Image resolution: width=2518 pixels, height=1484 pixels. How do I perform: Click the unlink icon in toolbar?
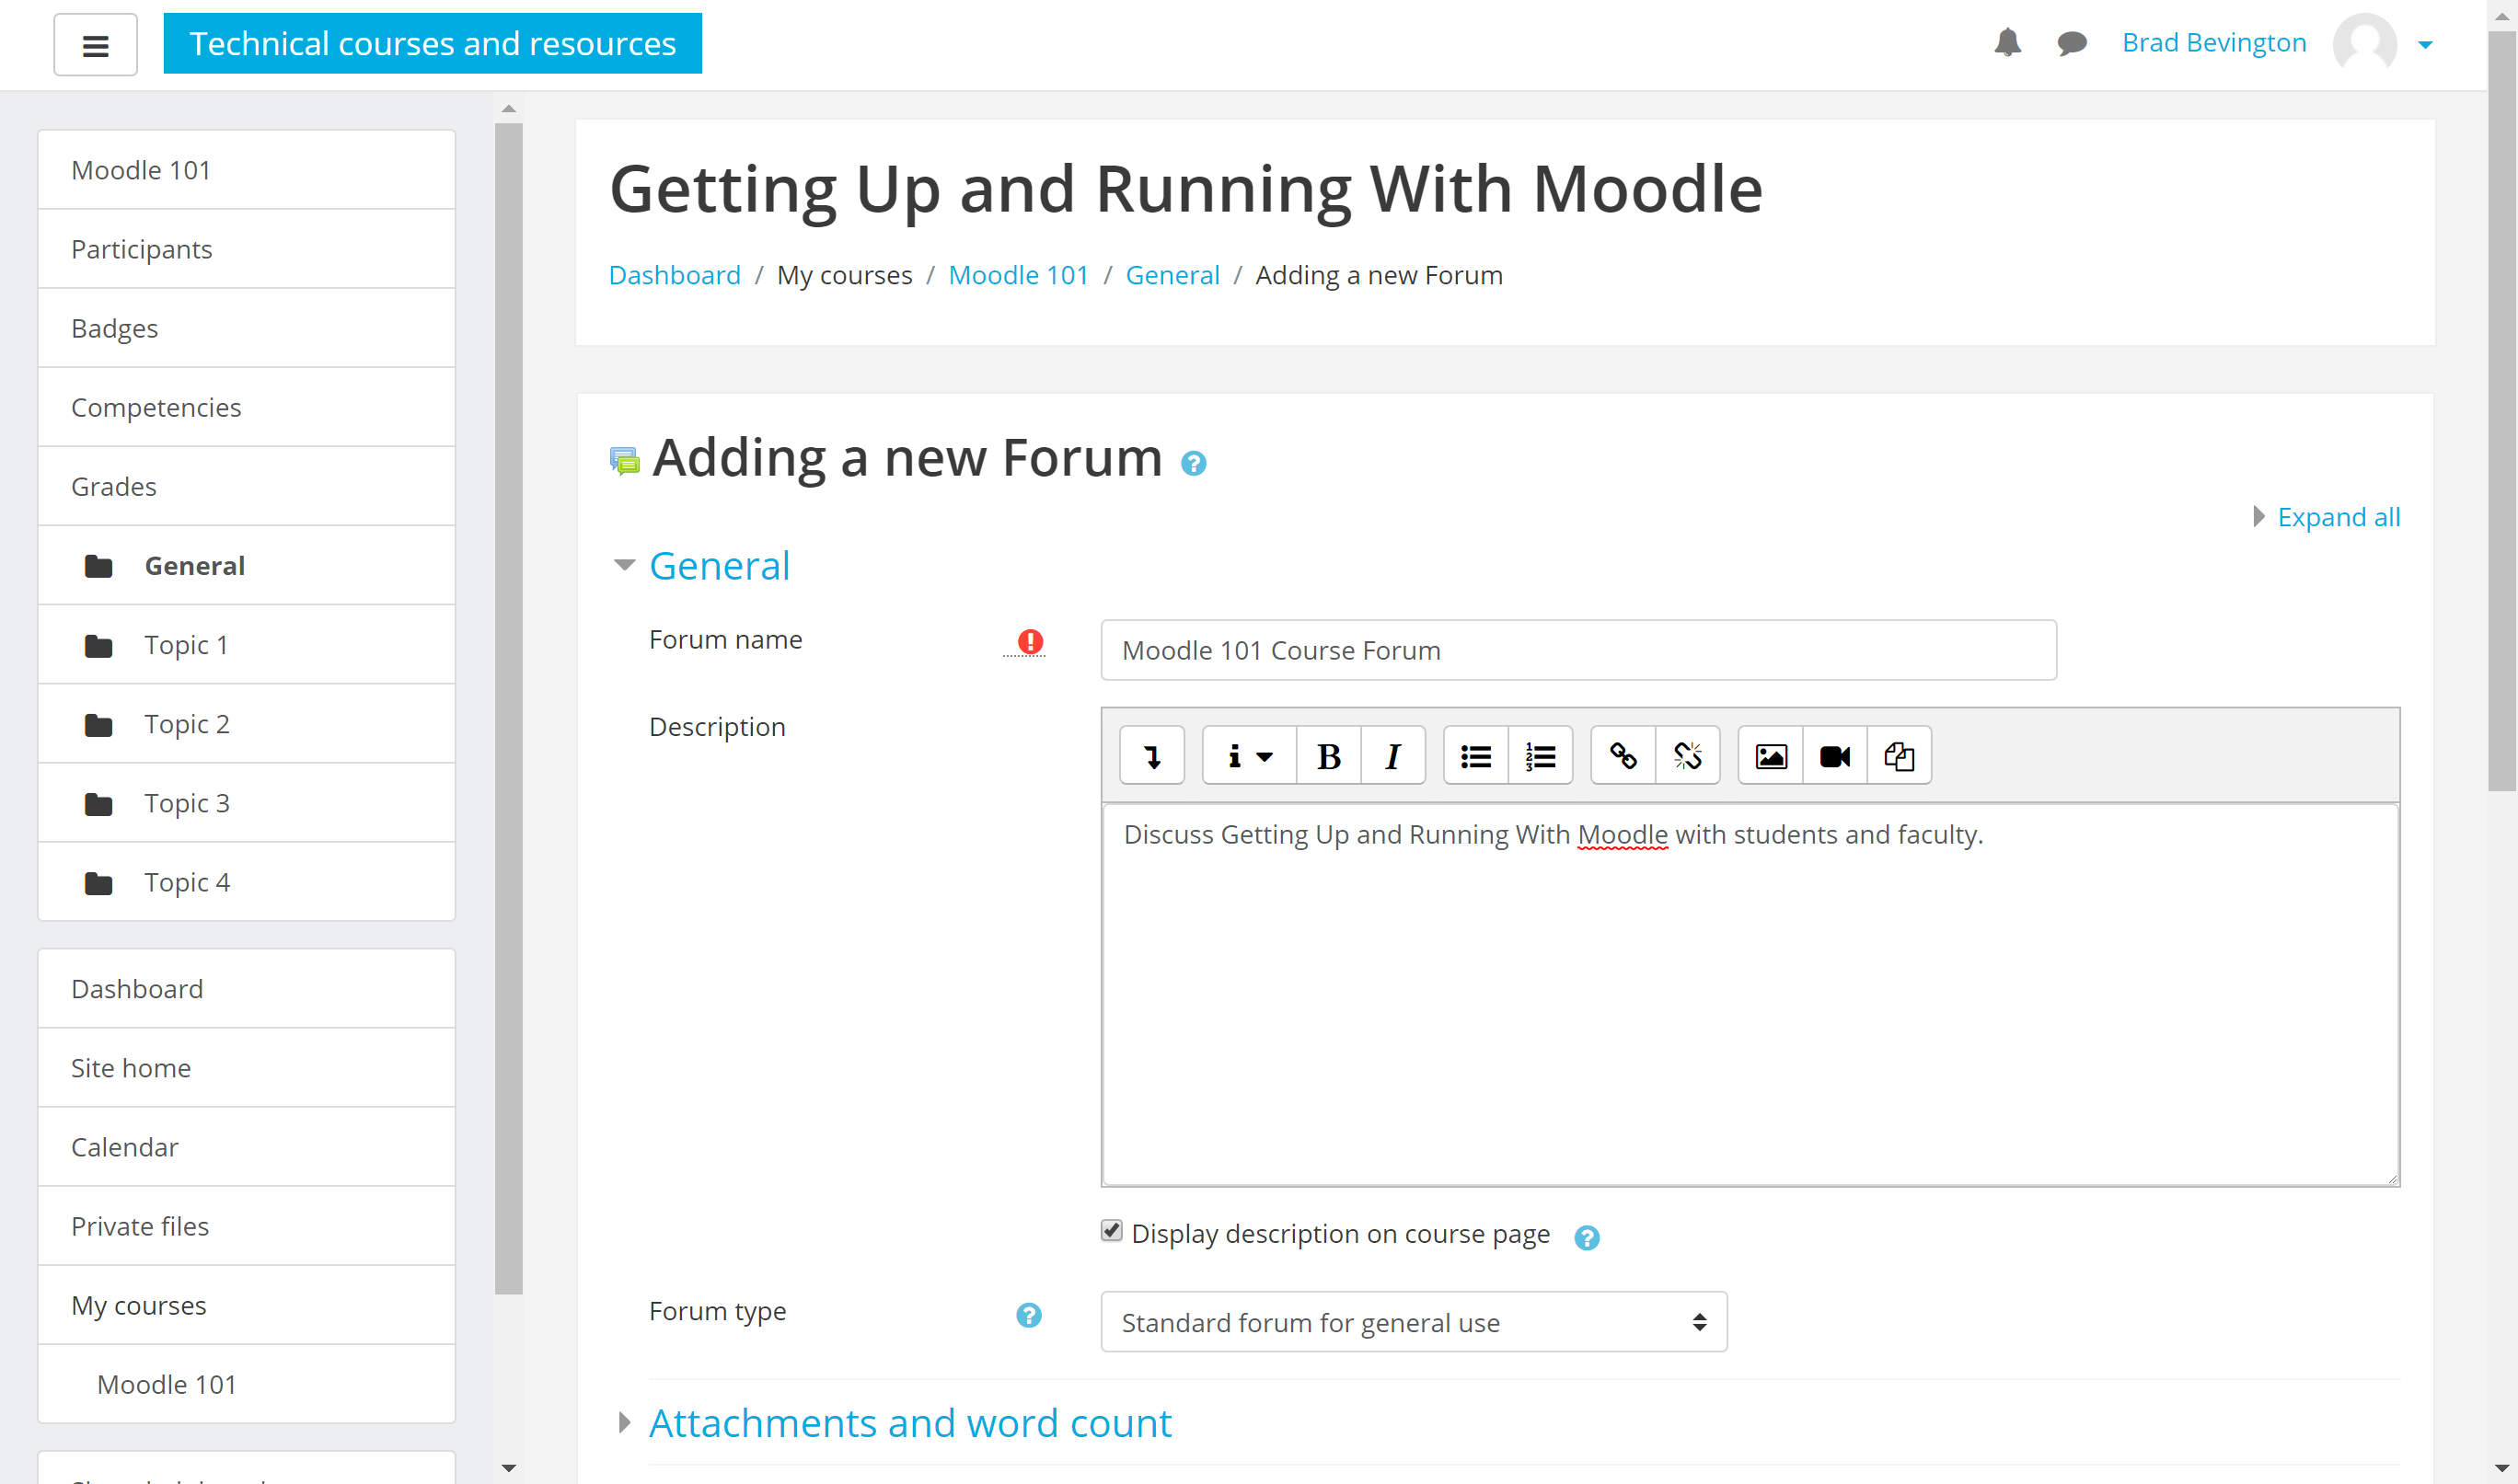[1687, 756]
